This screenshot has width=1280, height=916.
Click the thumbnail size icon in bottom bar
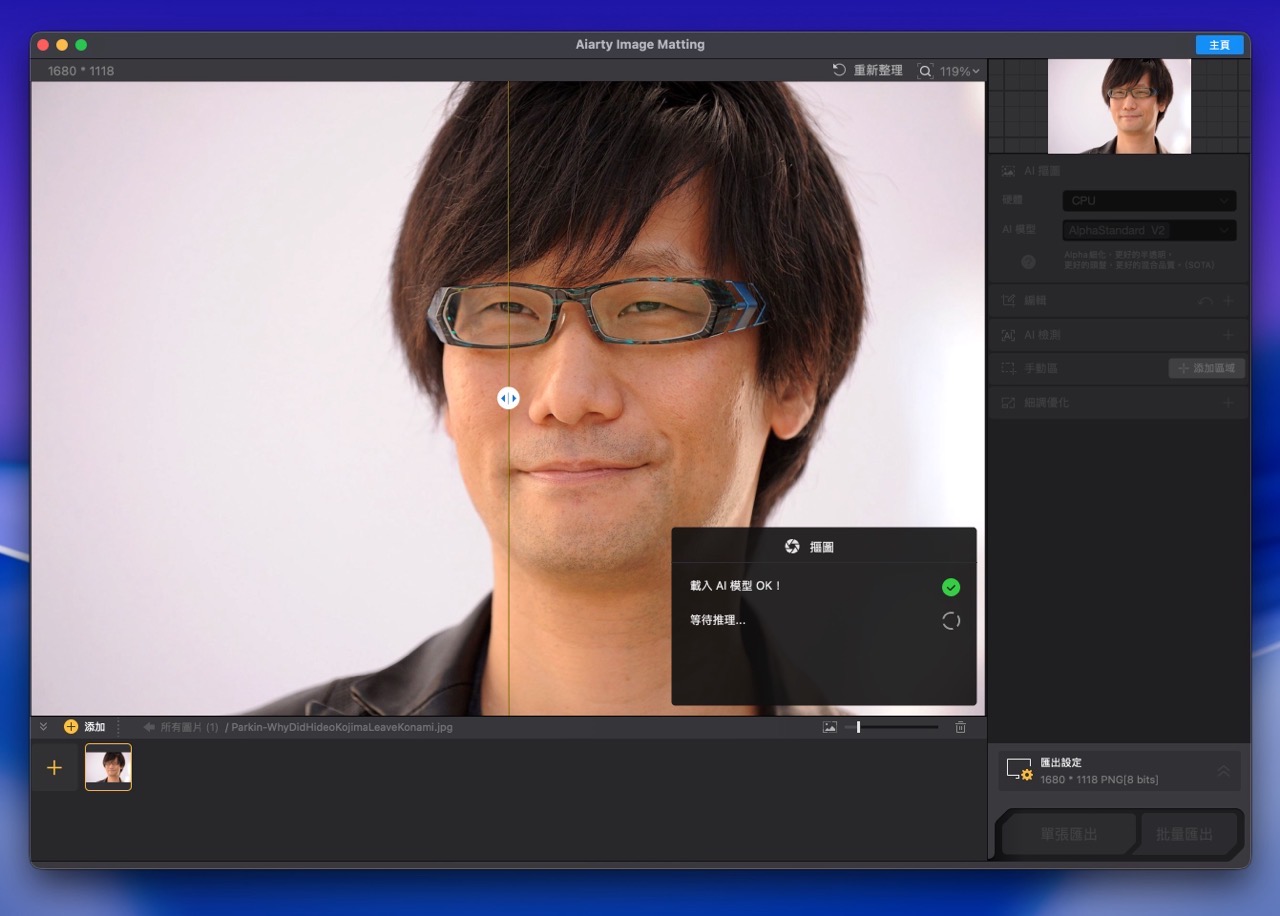pos(829,726)
